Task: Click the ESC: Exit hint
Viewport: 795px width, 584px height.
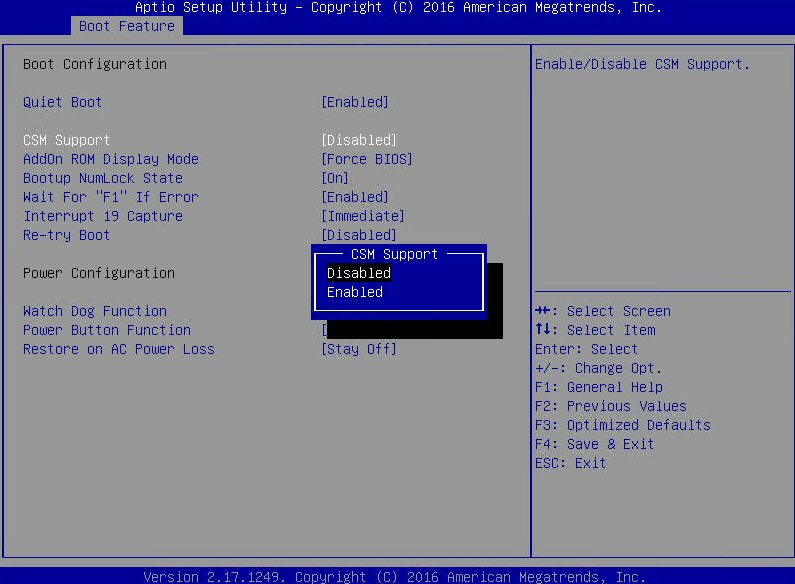Action: pyautogui.click(x=571, y=463)
